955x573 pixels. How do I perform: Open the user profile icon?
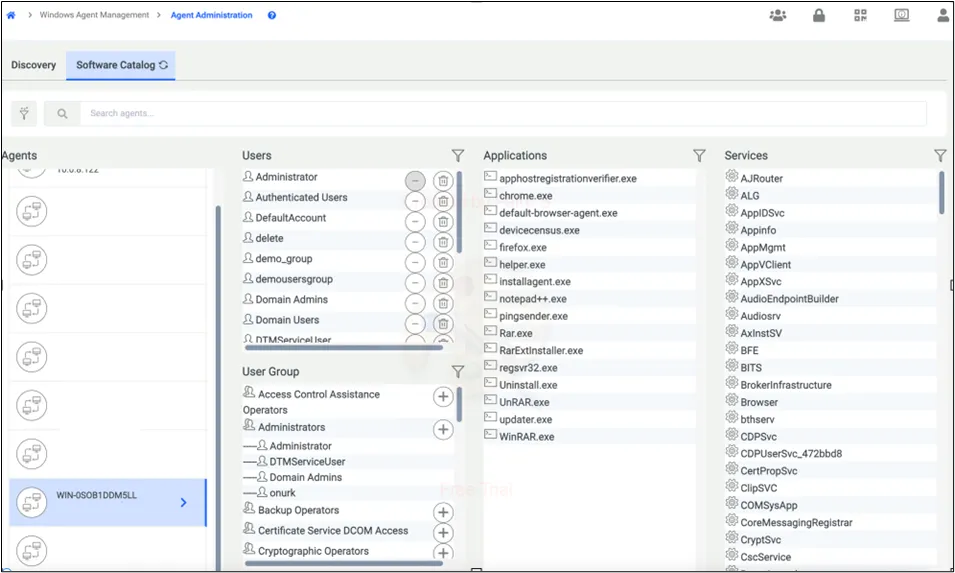943,15
